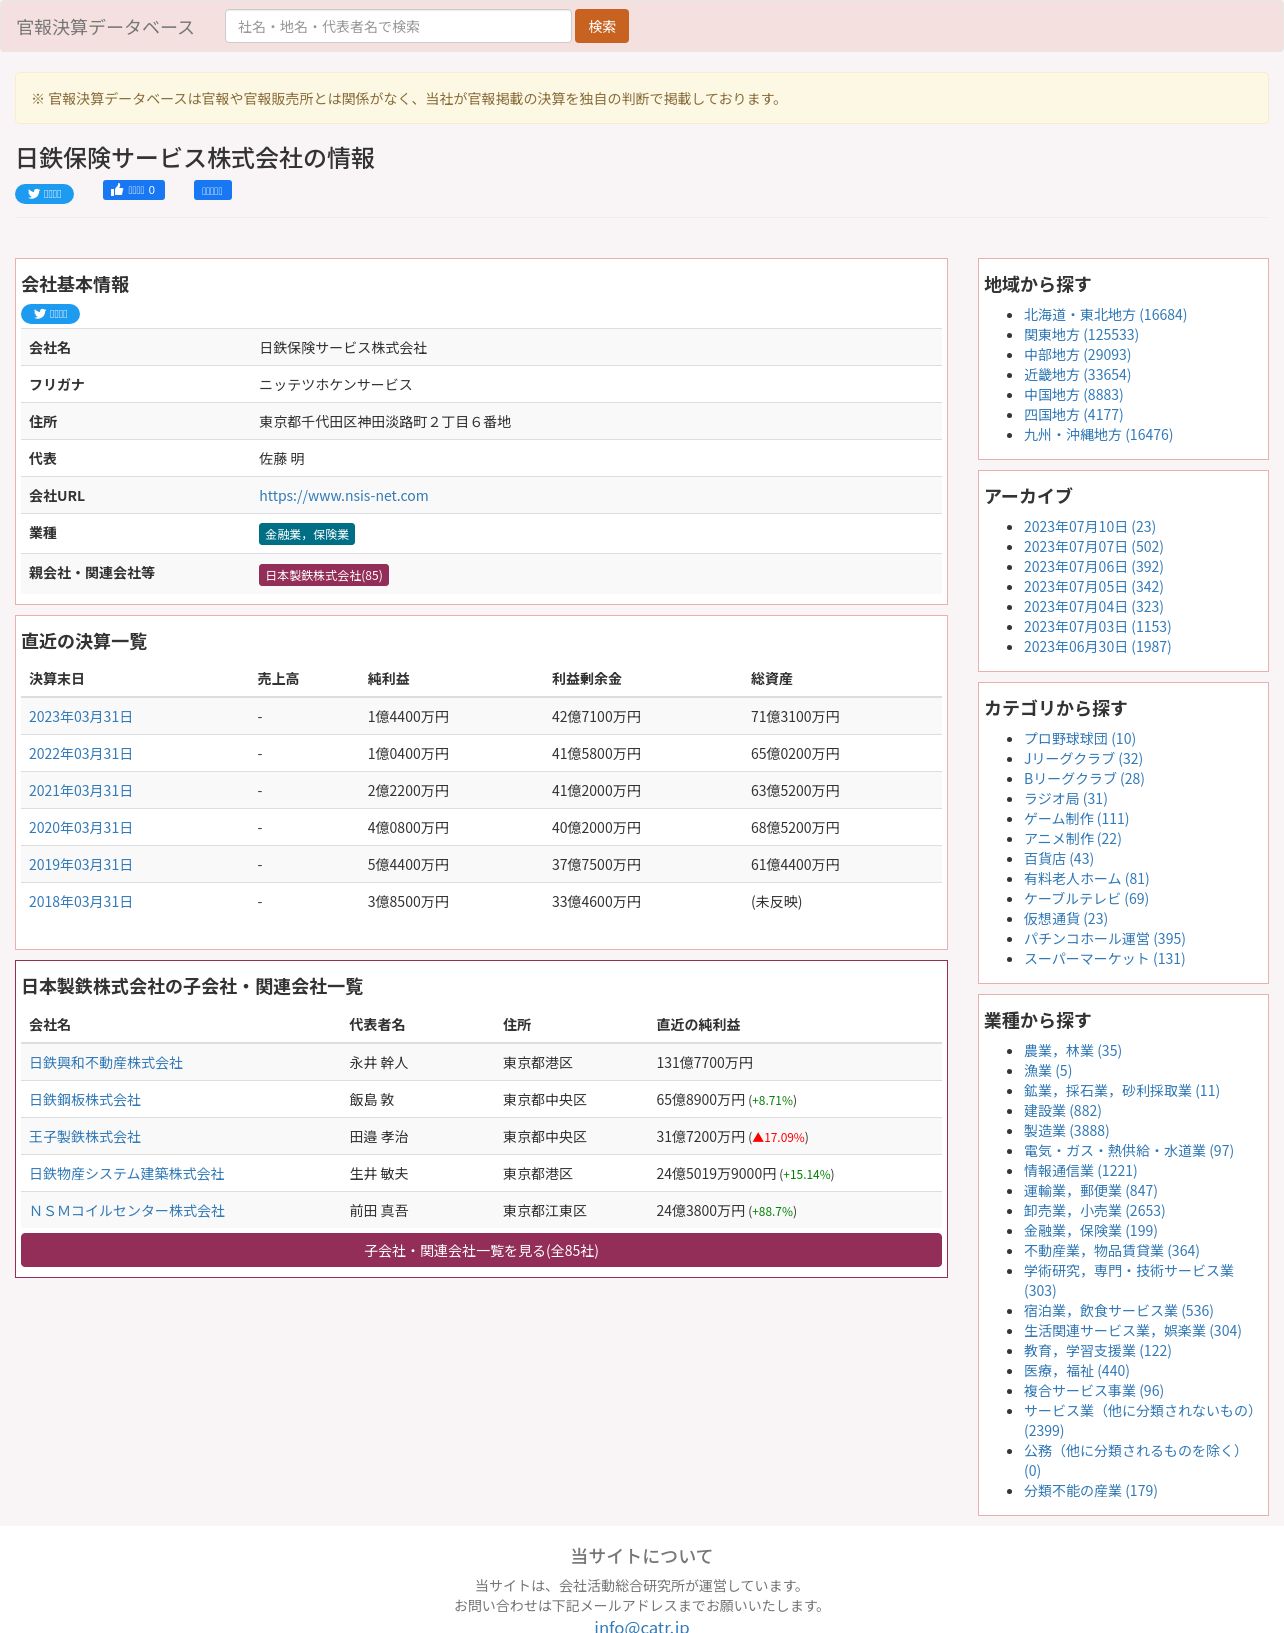Open ゲーム制作 (111) category
1284x1633 pixels.
point(1076,819)
